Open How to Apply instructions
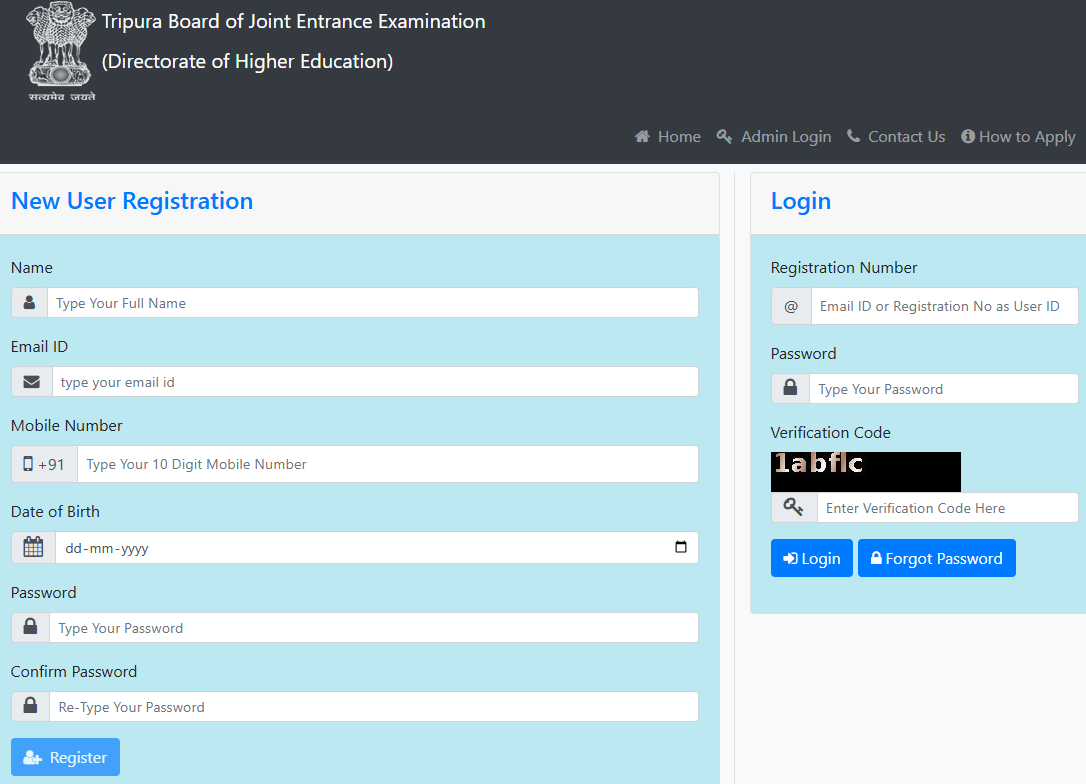Screen dimensions: 1086x784 tap(1018, 137)
